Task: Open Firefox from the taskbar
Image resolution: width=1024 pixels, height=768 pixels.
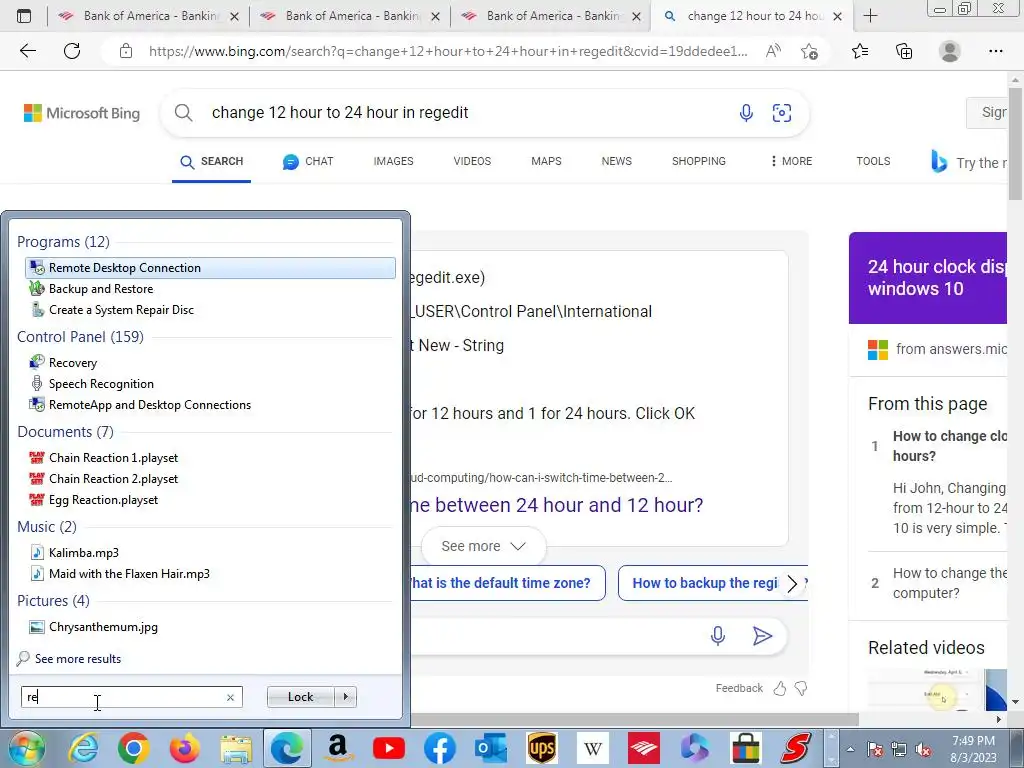Action: click(185, 748)
